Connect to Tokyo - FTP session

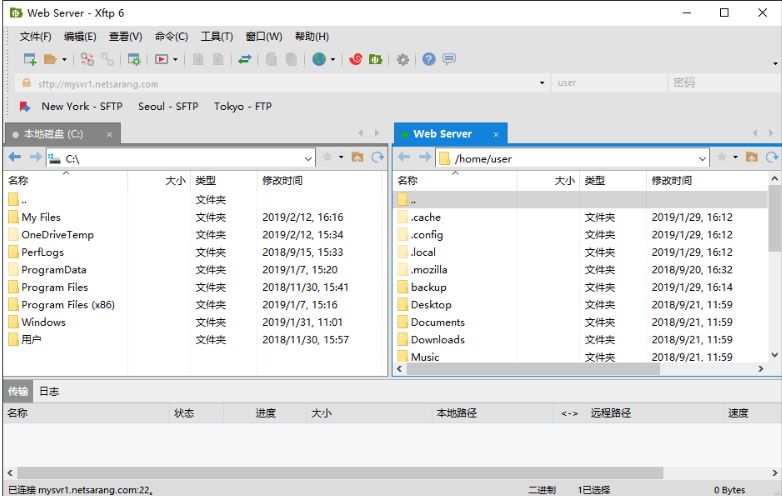coord(243,106)
